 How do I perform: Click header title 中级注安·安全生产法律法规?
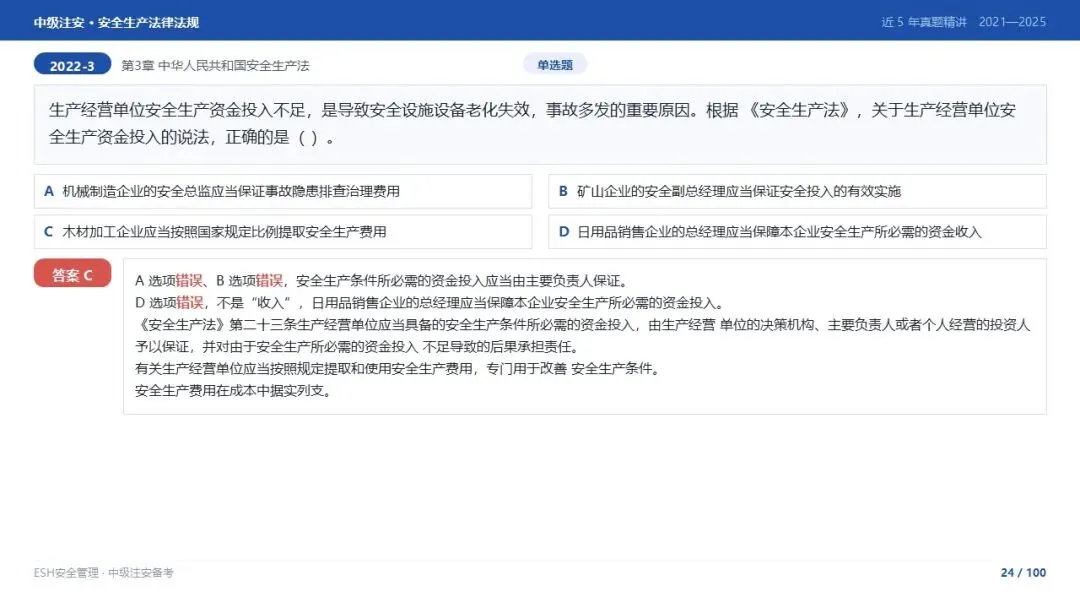point(116,22)
